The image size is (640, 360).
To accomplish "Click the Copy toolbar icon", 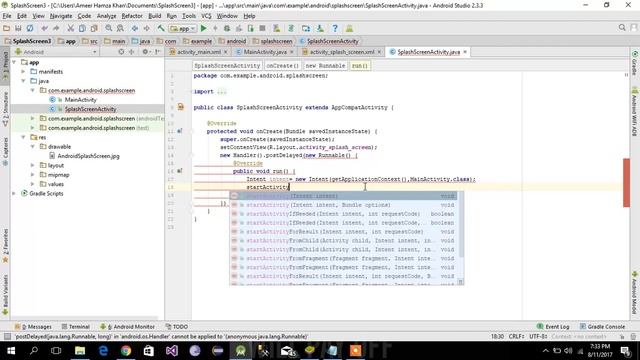I will 82,28.
